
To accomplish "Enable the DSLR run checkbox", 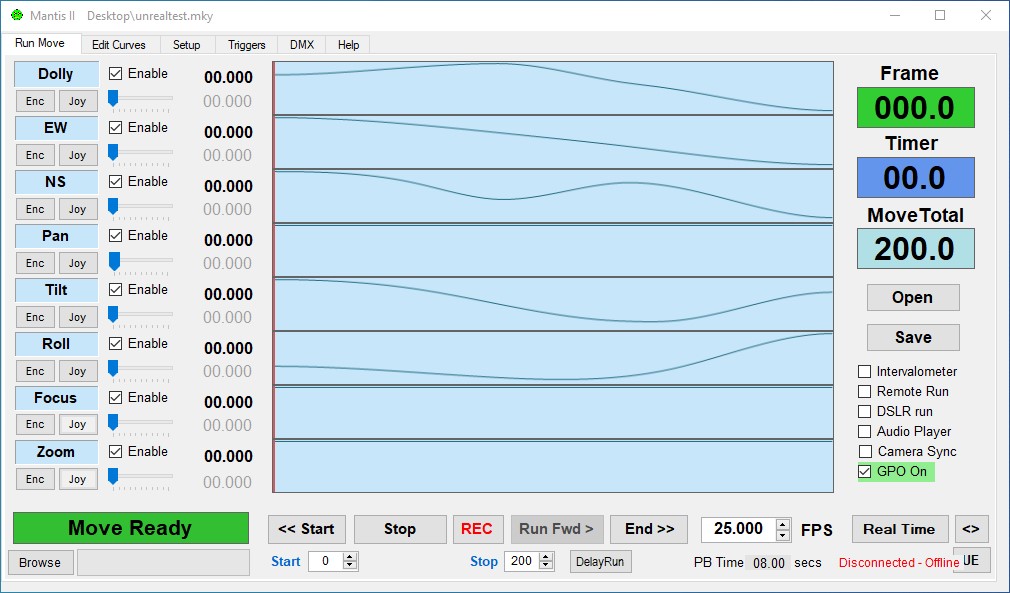I will (x=863, y=411).
